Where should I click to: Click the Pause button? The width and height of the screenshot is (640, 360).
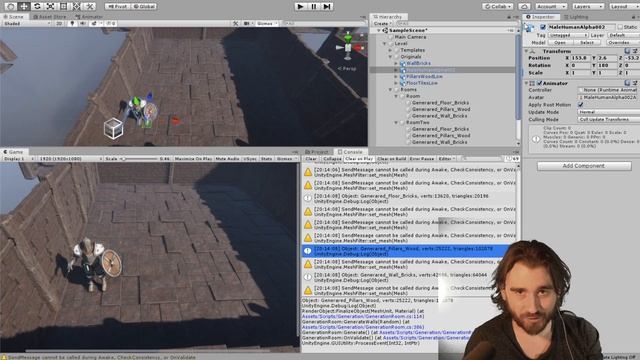coord(313,6)
